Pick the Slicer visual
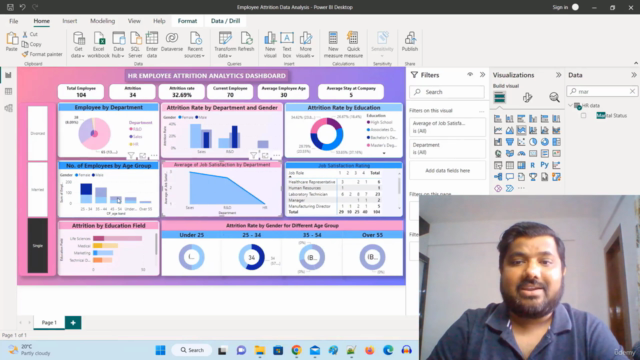Image resolution: width=640 pixels, height=360 pixels. 498,165
